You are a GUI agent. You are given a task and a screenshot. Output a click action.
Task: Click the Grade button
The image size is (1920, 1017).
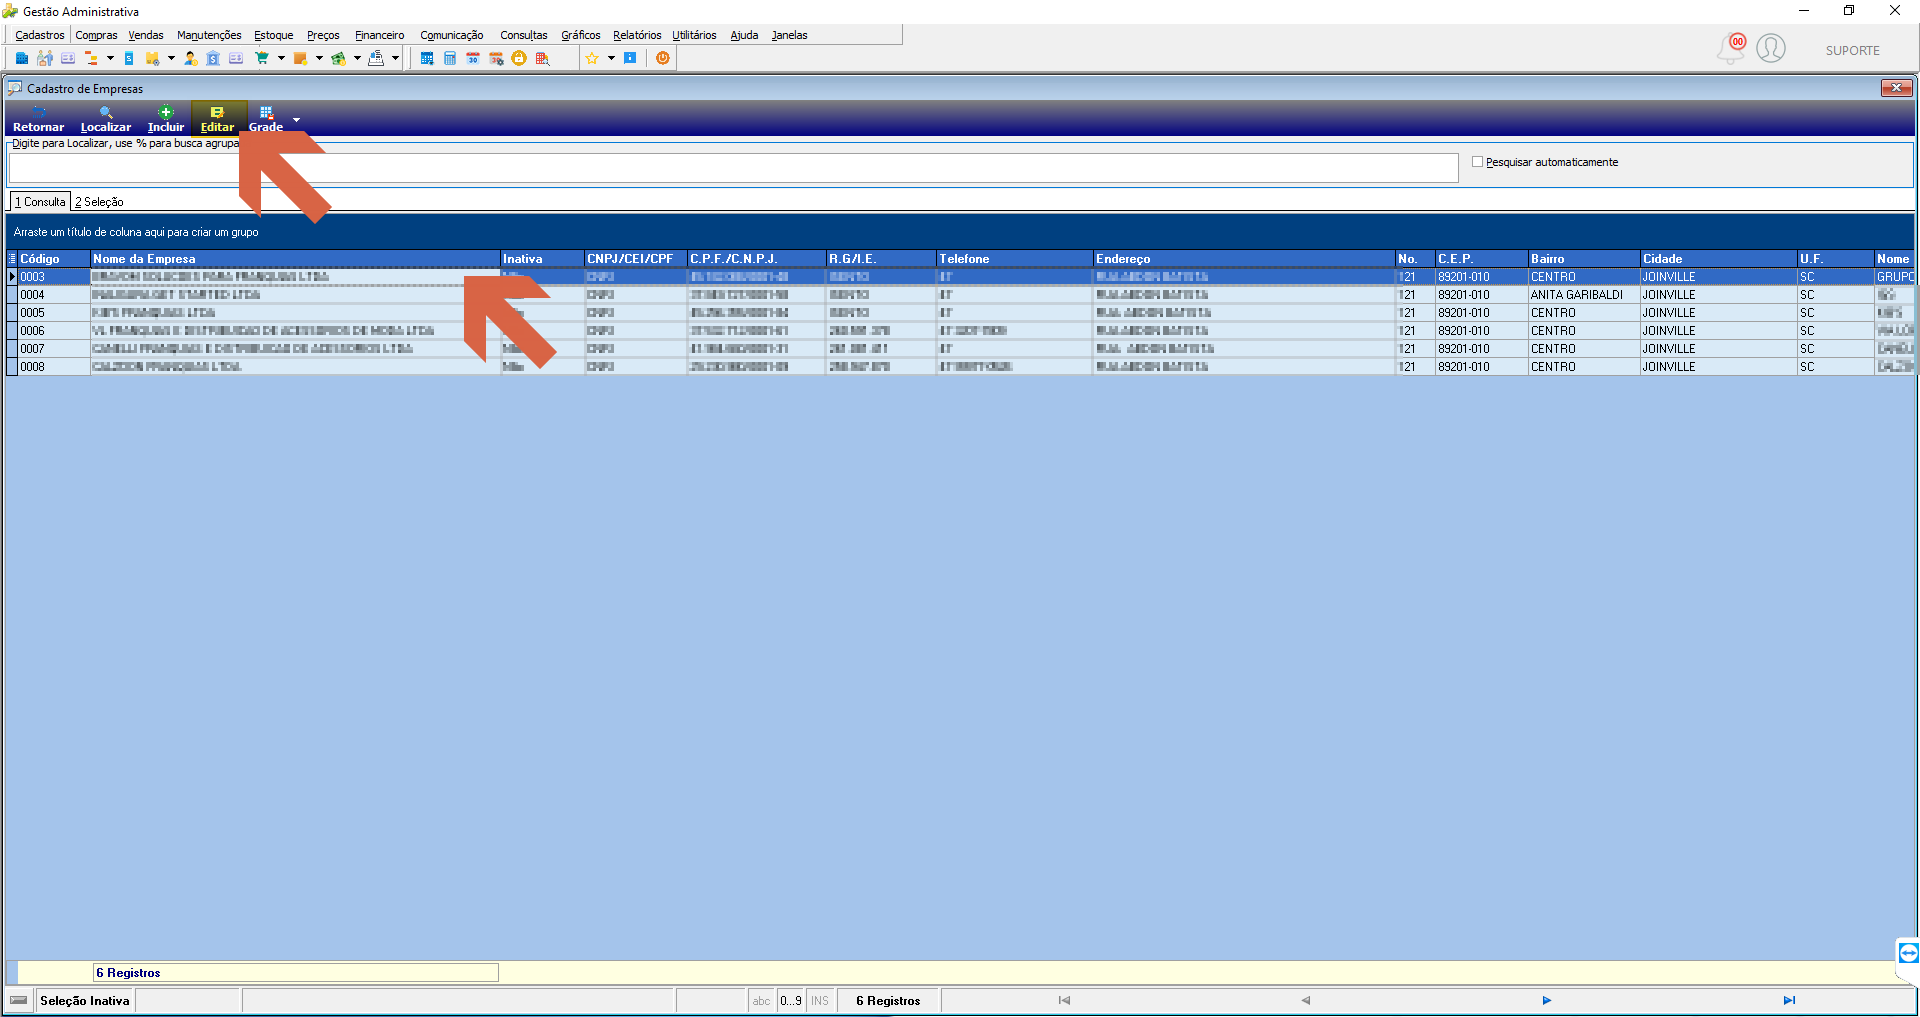(x=266, y=119)
